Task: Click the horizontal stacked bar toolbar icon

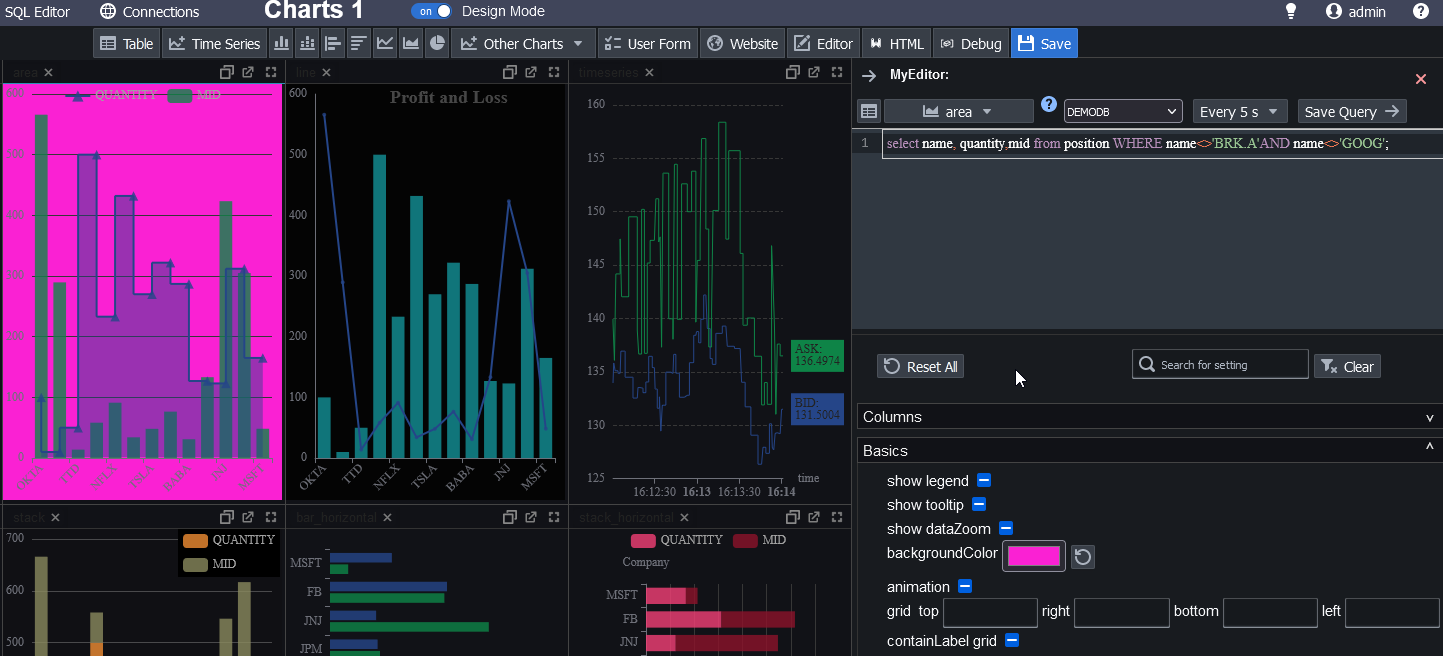Action: [x=360, y=43]
